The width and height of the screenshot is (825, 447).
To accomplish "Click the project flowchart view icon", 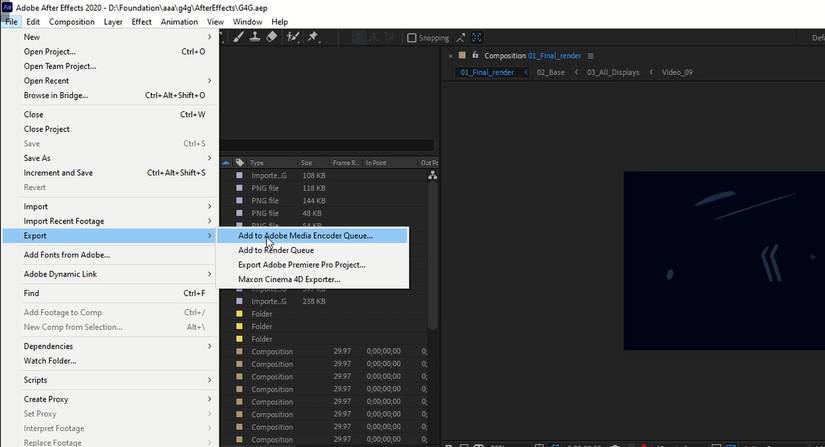I will point(432,176).
